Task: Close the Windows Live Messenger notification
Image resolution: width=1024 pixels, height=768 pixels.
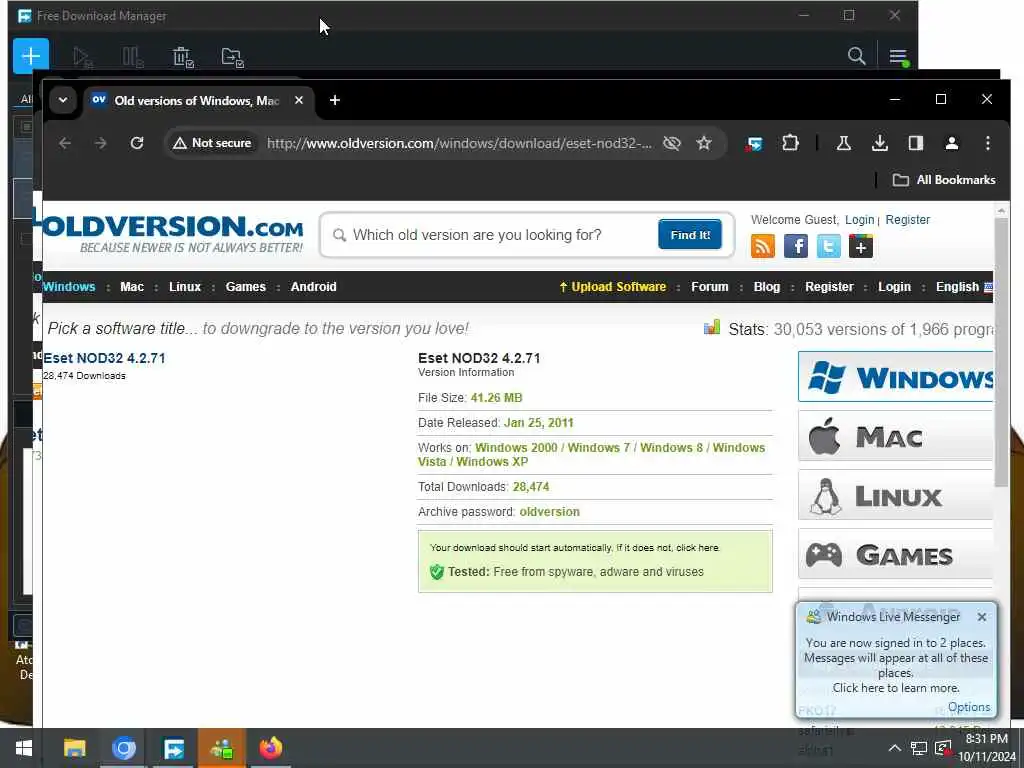Action: coord(982,616)
